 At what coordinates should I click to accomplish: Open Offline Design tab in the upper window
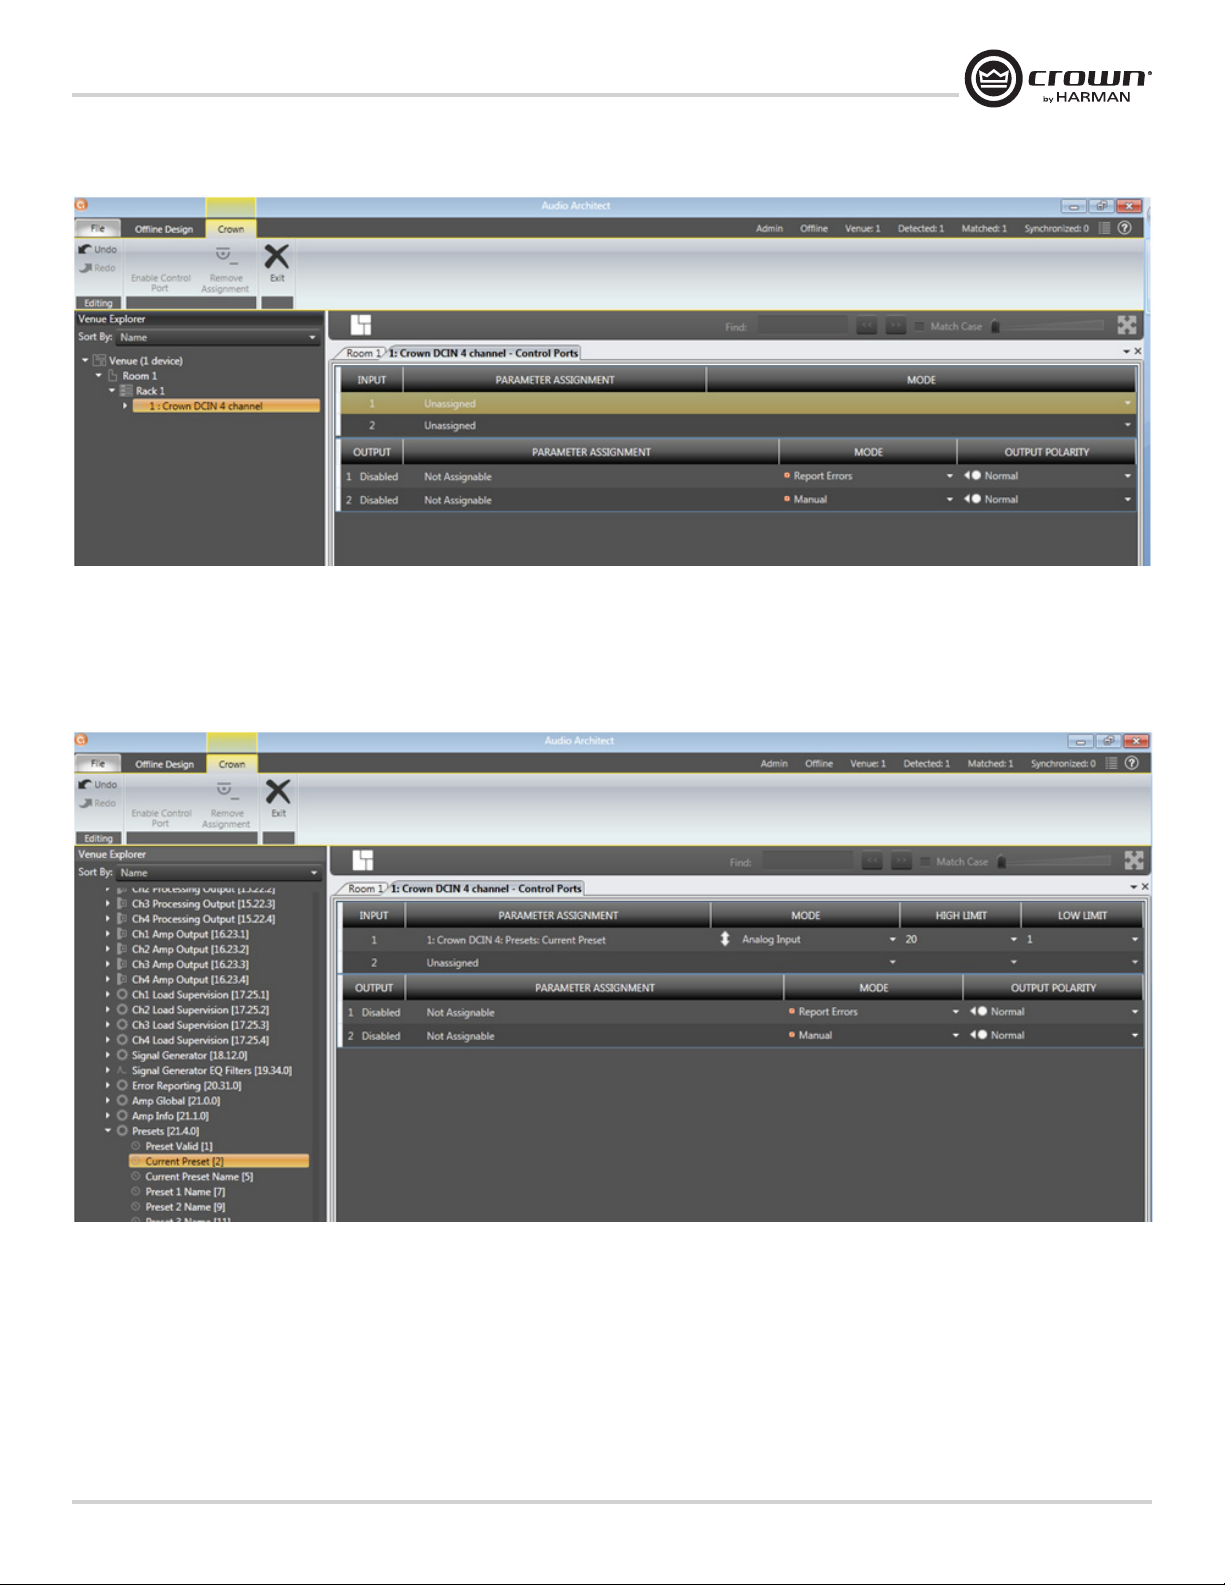[x=164, y=229]
